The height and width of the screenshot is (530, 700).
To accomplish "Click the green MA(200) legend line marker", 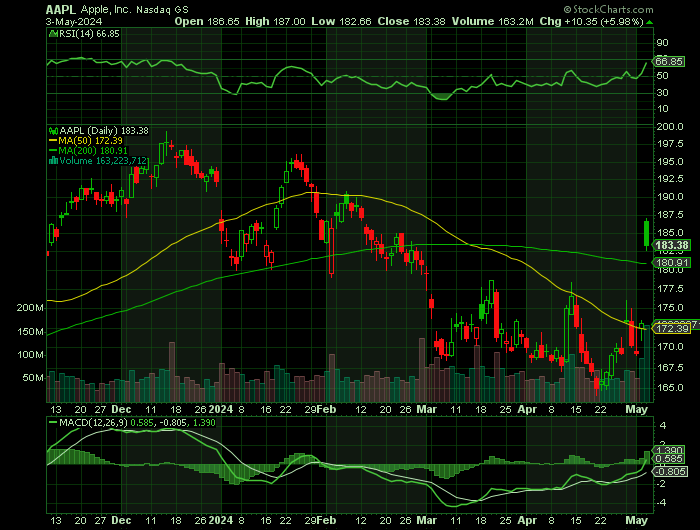I will click(53, 151).
